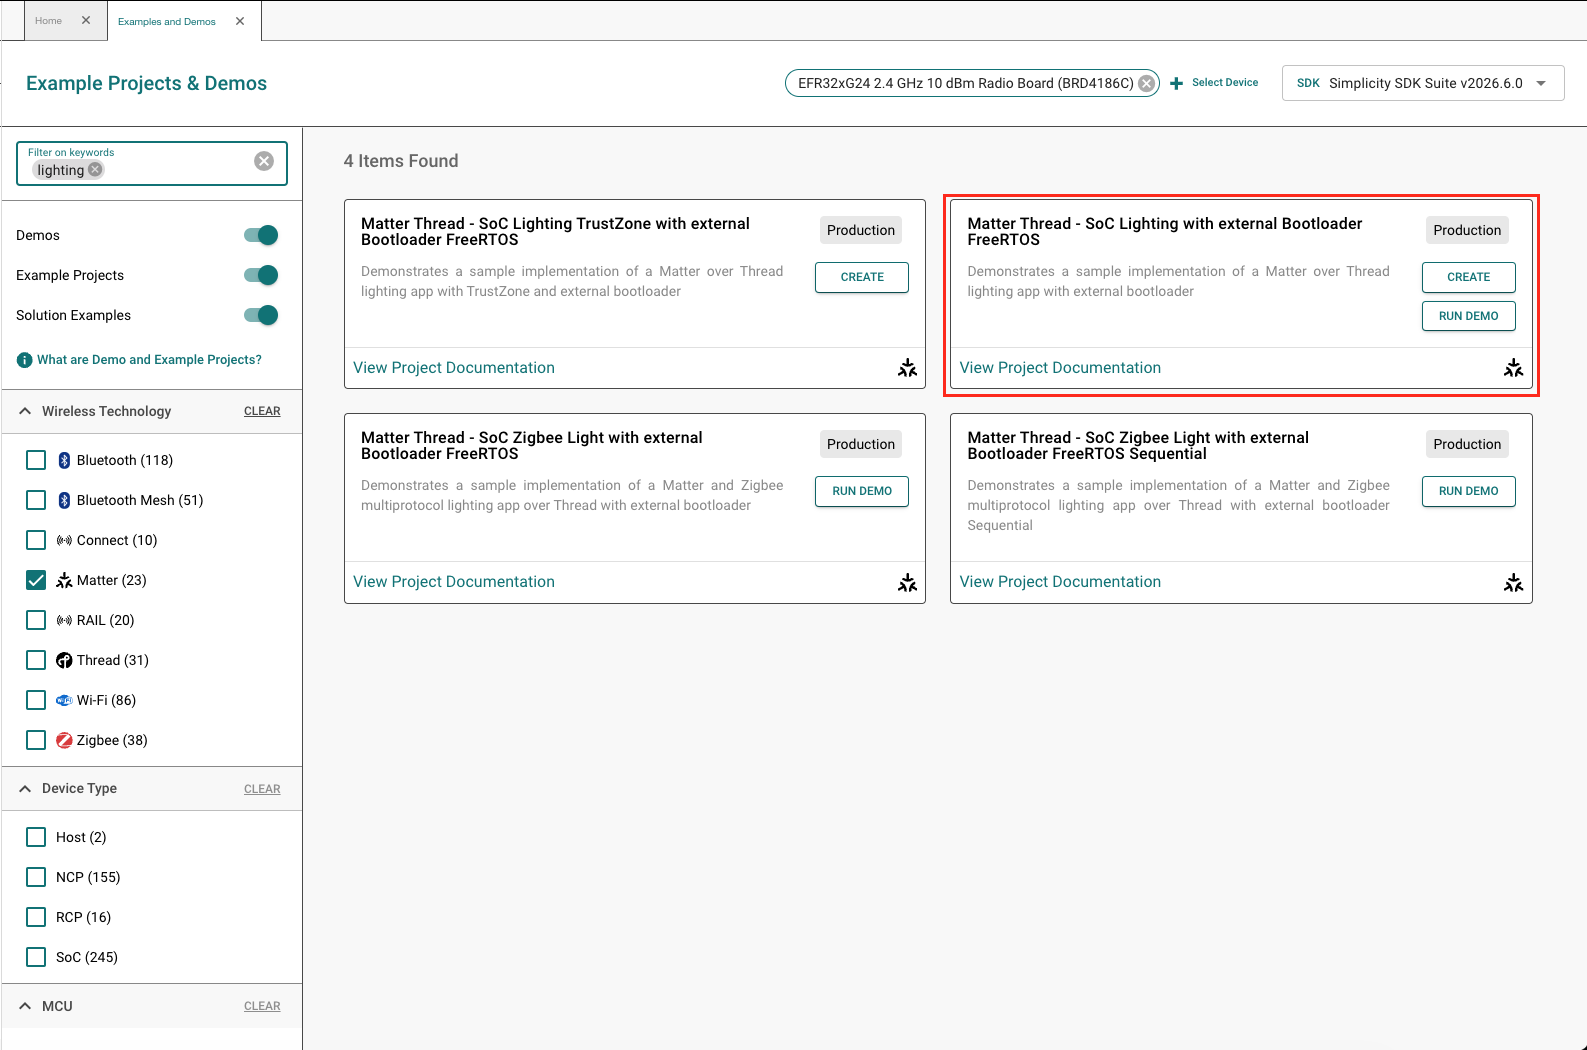Click the Wi-Fi logo icon
The height and width of the screenshot is (1050, 1587).
click(64, 700)
